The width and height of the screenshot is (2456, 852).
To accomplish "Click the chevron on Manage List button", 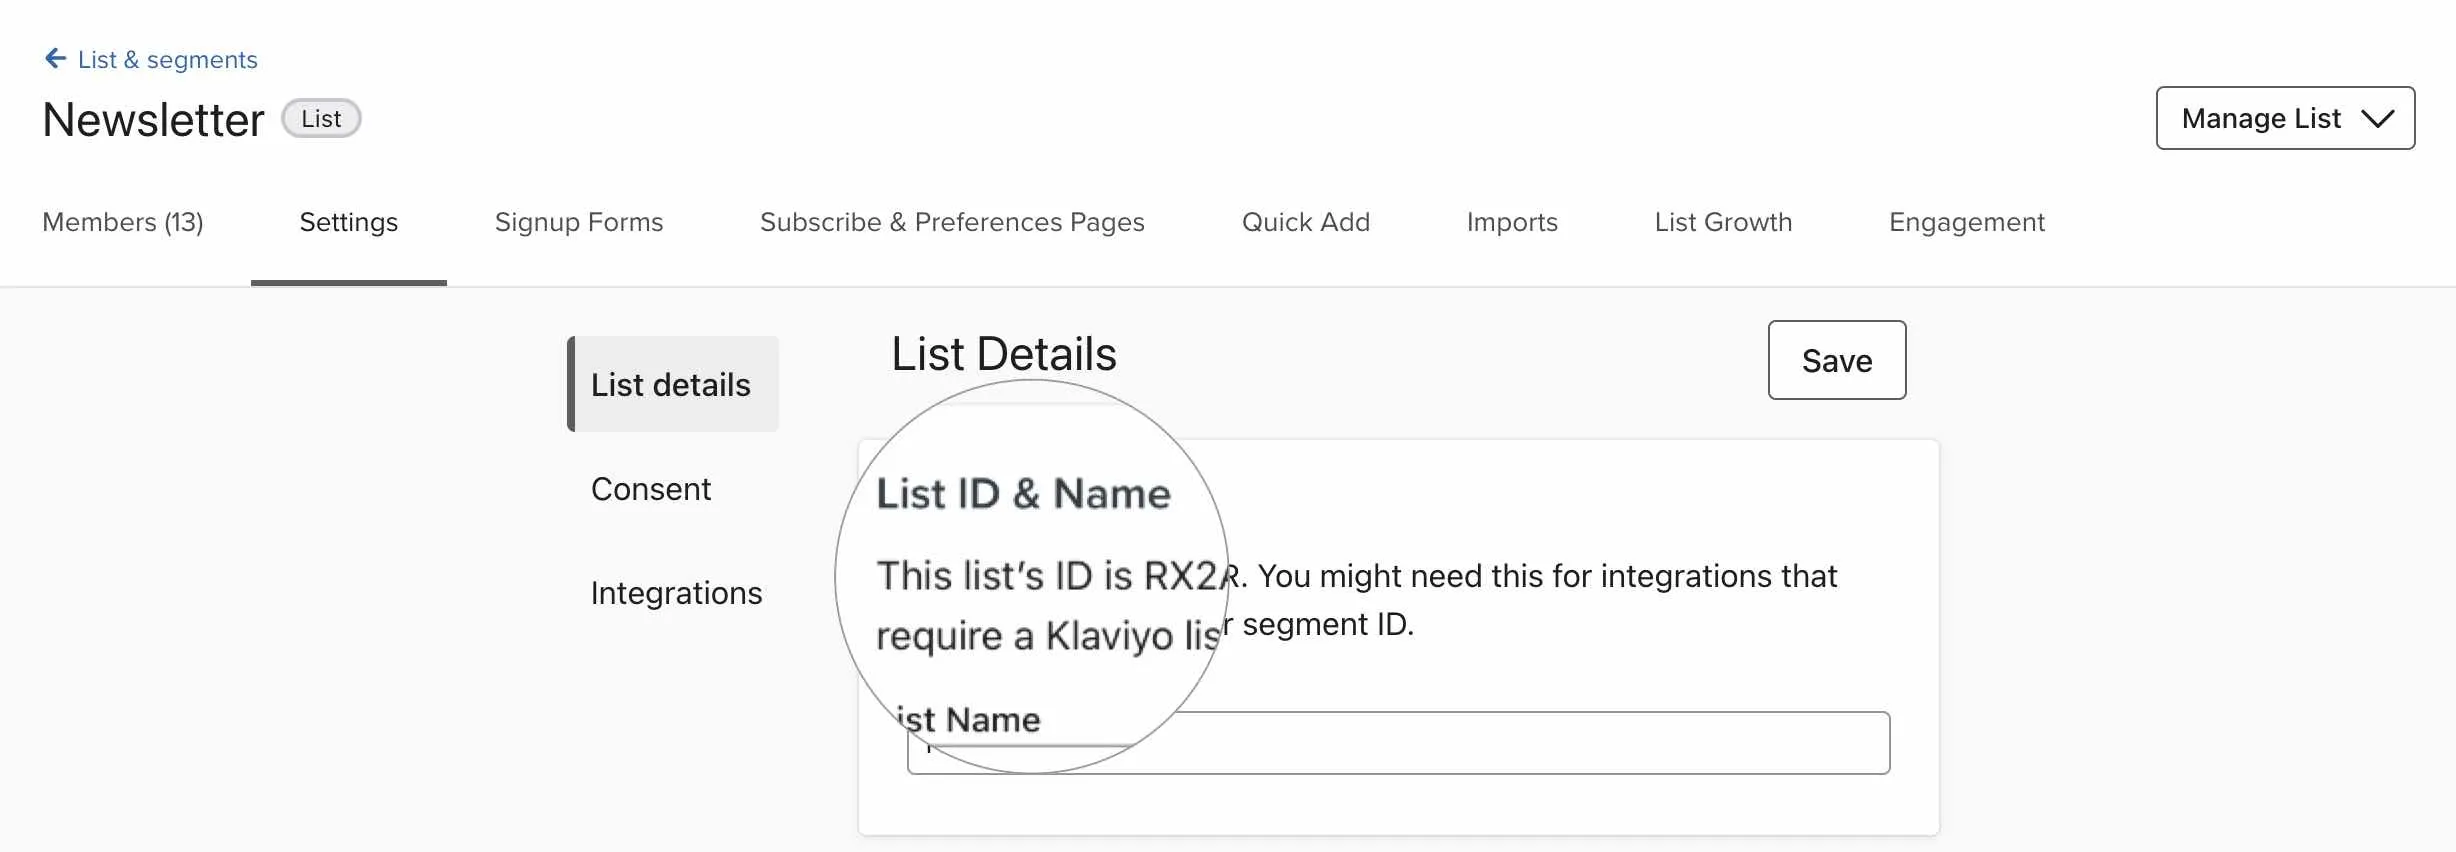I will pos(2378,118).
